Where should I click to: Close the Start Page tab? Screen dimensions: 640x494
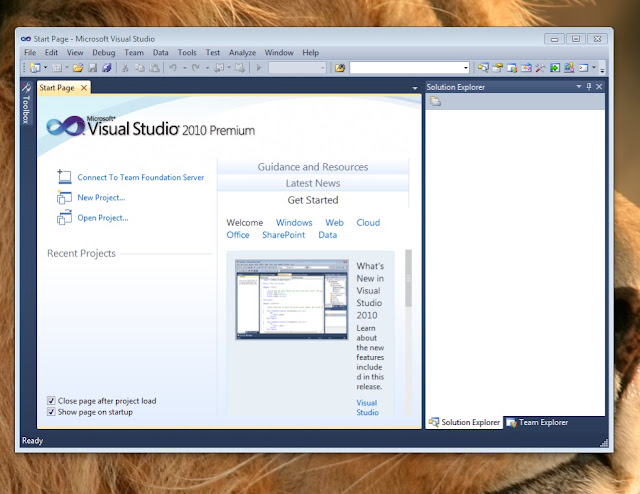(x=84, y=88)
